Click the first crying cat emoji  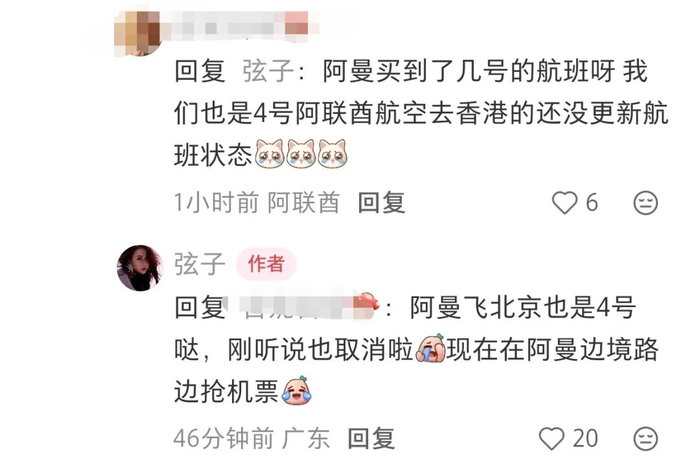(270, 154)
